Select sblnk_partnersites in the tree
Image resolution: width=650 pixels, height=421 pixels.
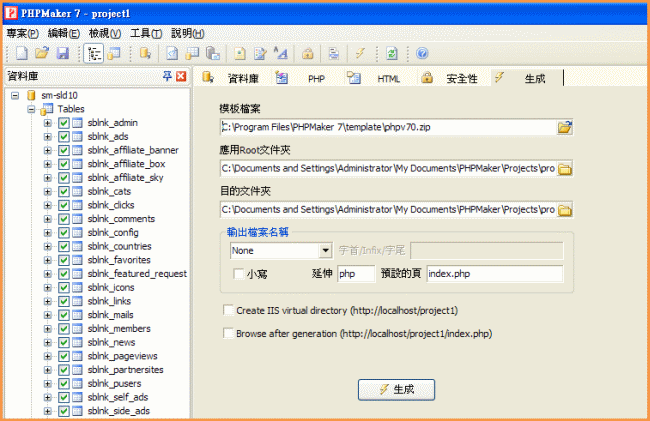(x=126, y=370)
